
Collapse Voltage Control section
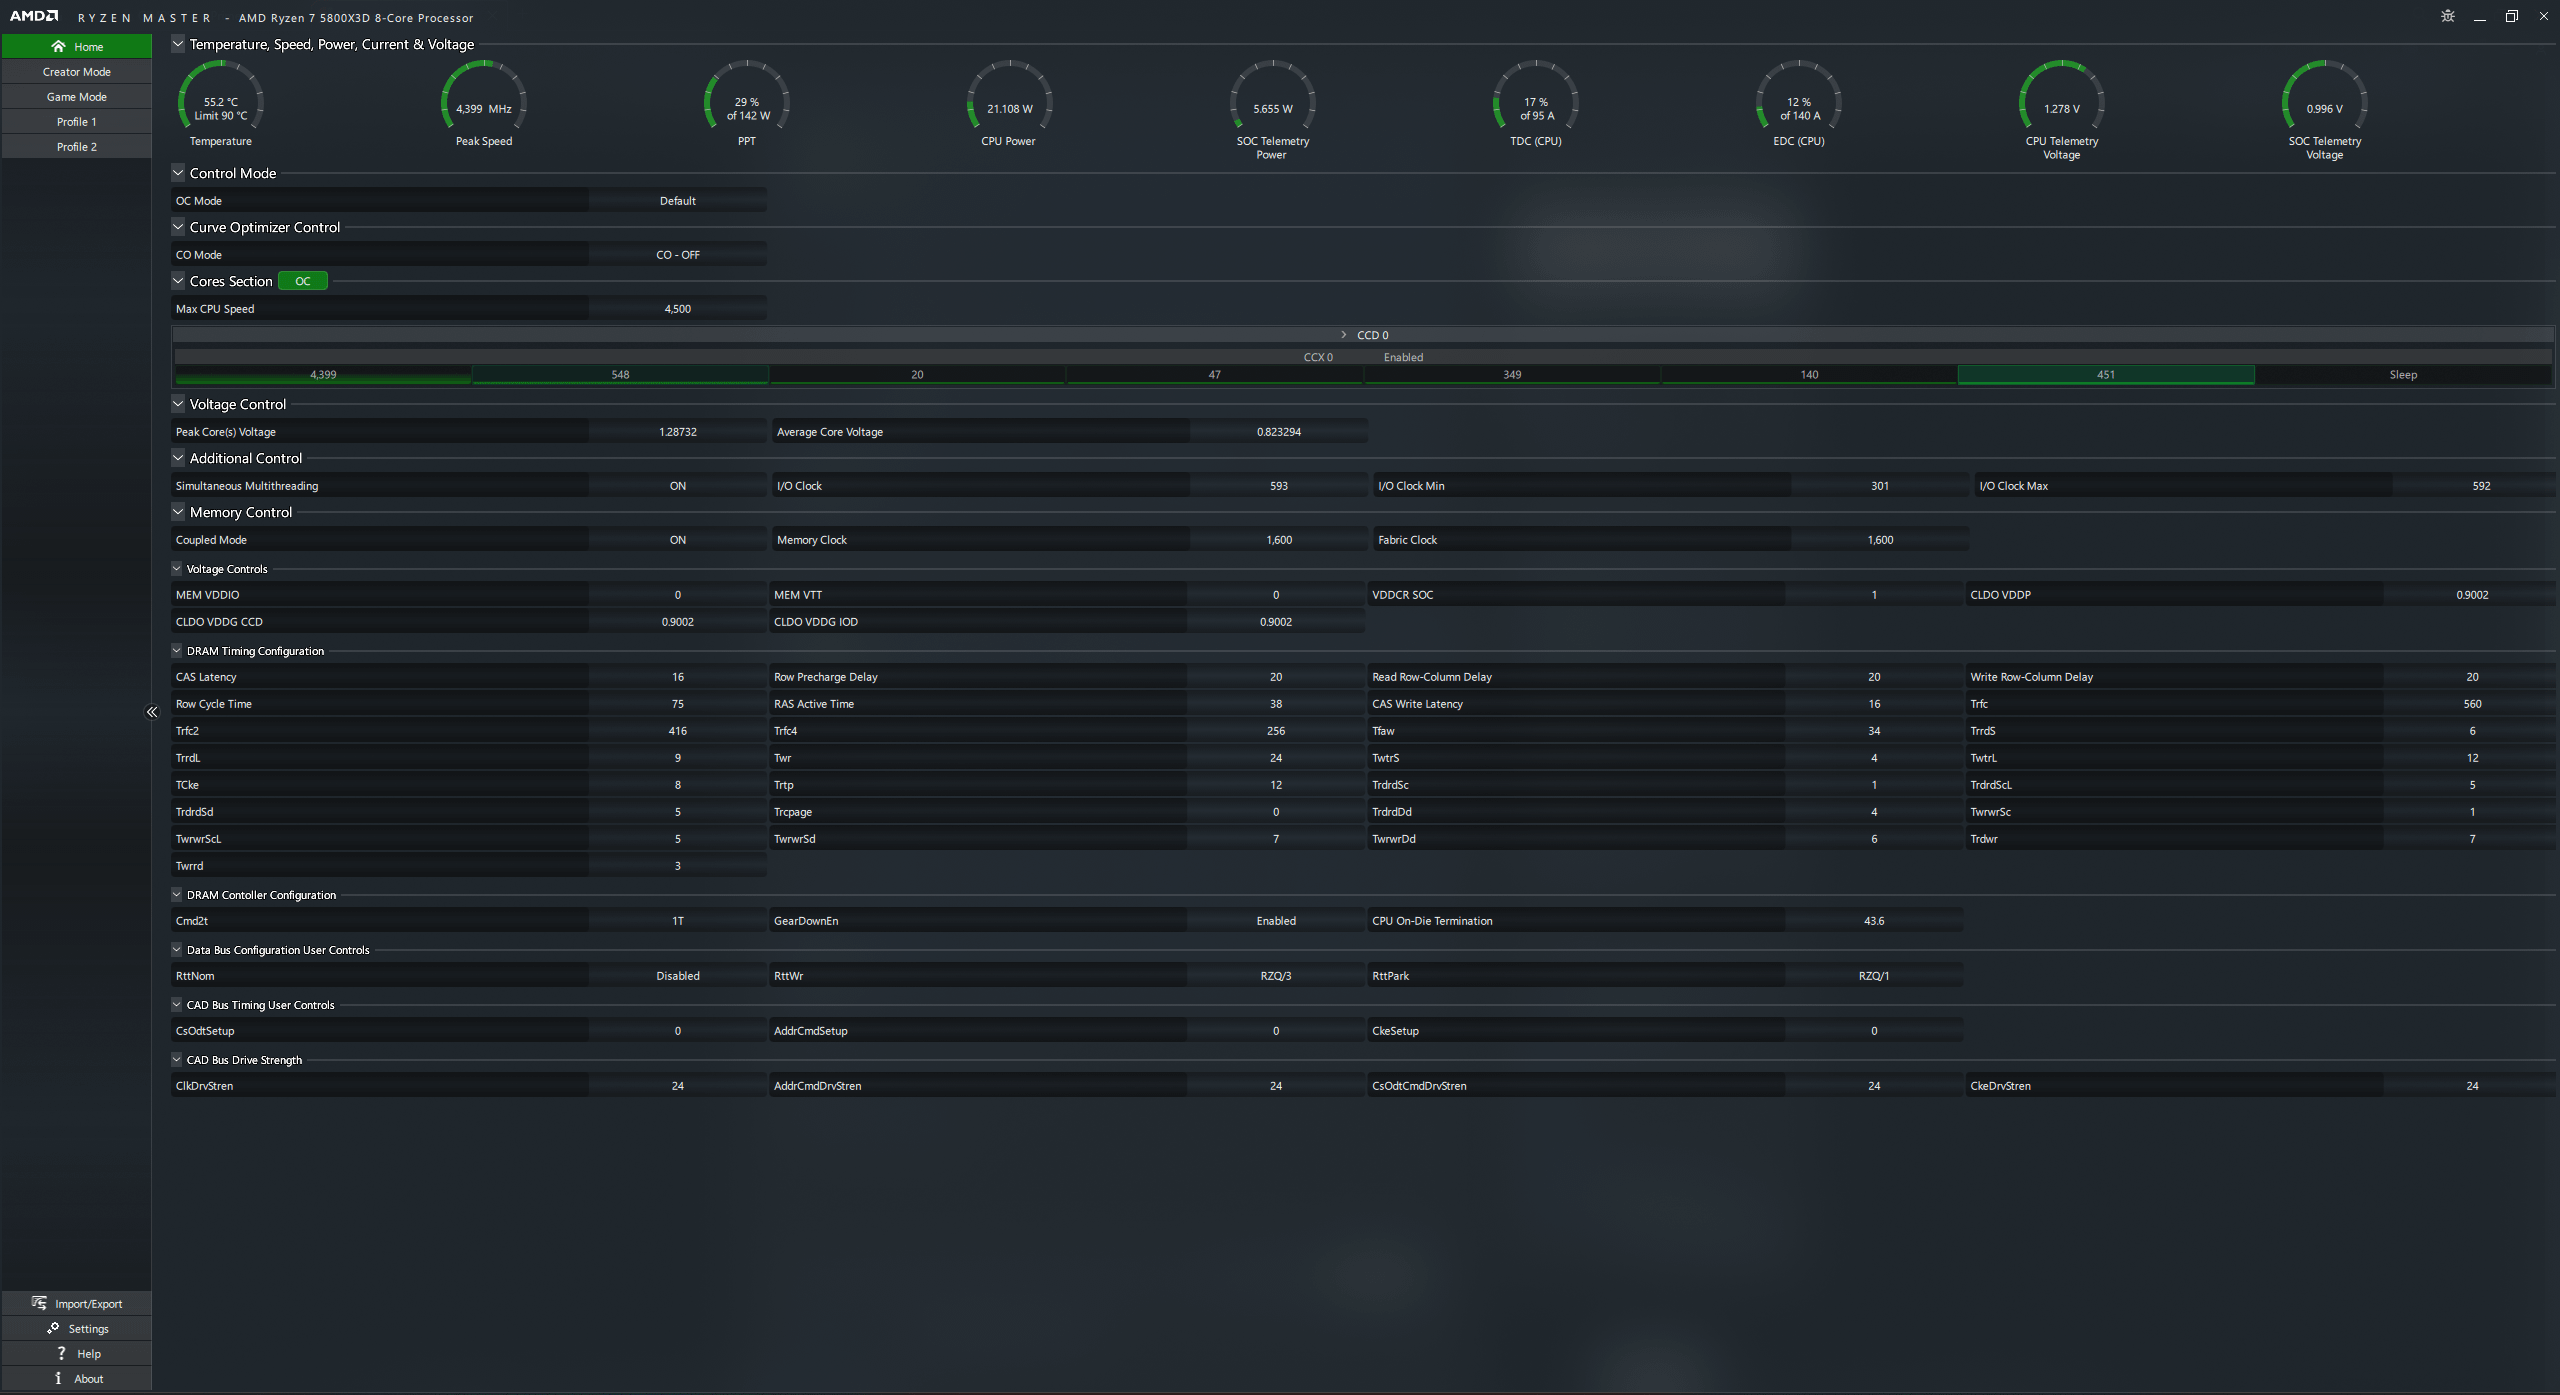coord(178,404)
